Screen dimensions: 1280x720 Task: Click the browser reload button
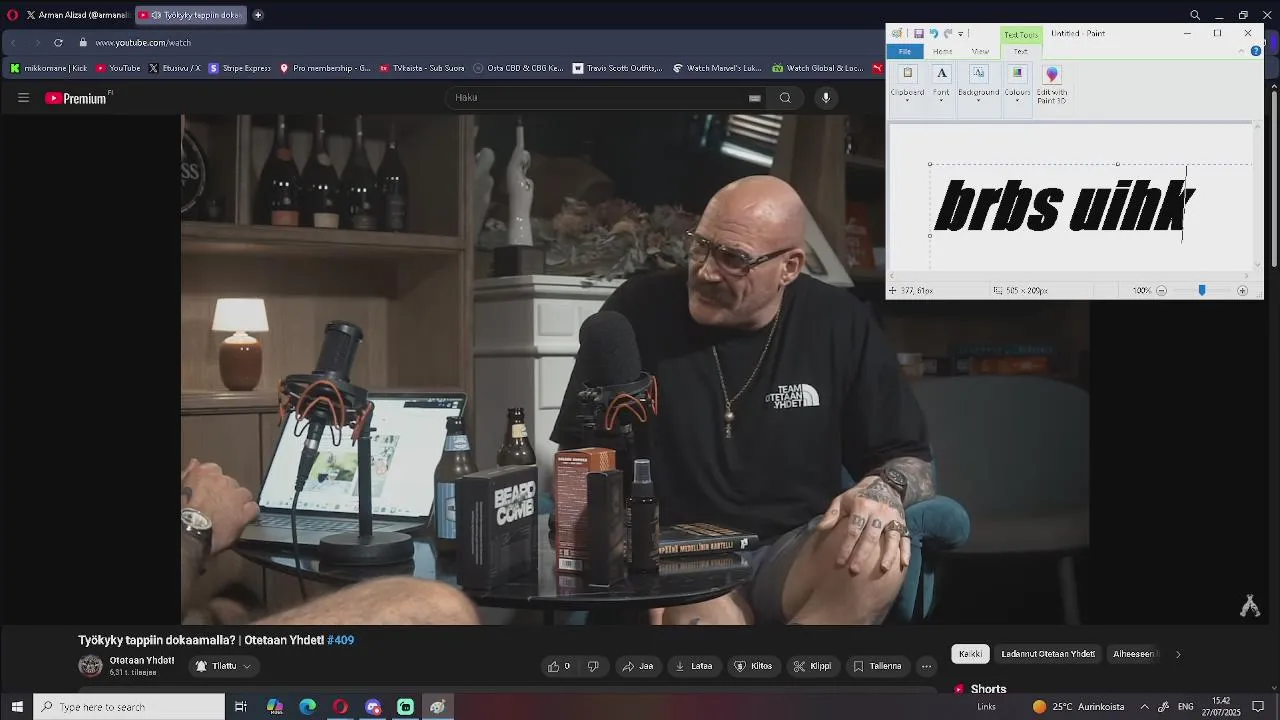click(x=58, y=43)
